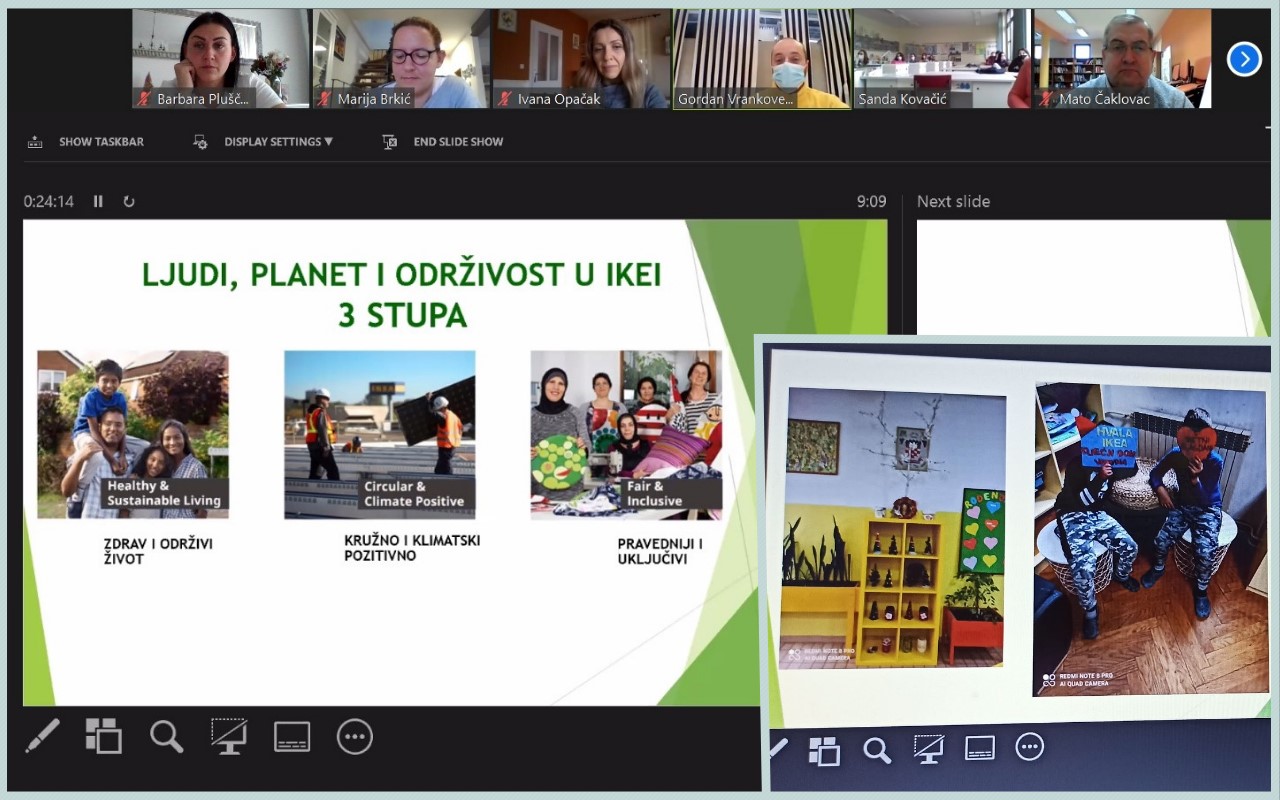Viewport: 1280px width, 800px height.
Task: Click the 'KRUŽNO I KLIMATSKI POZITIVNO' caption
Action: tap(412, 547)
